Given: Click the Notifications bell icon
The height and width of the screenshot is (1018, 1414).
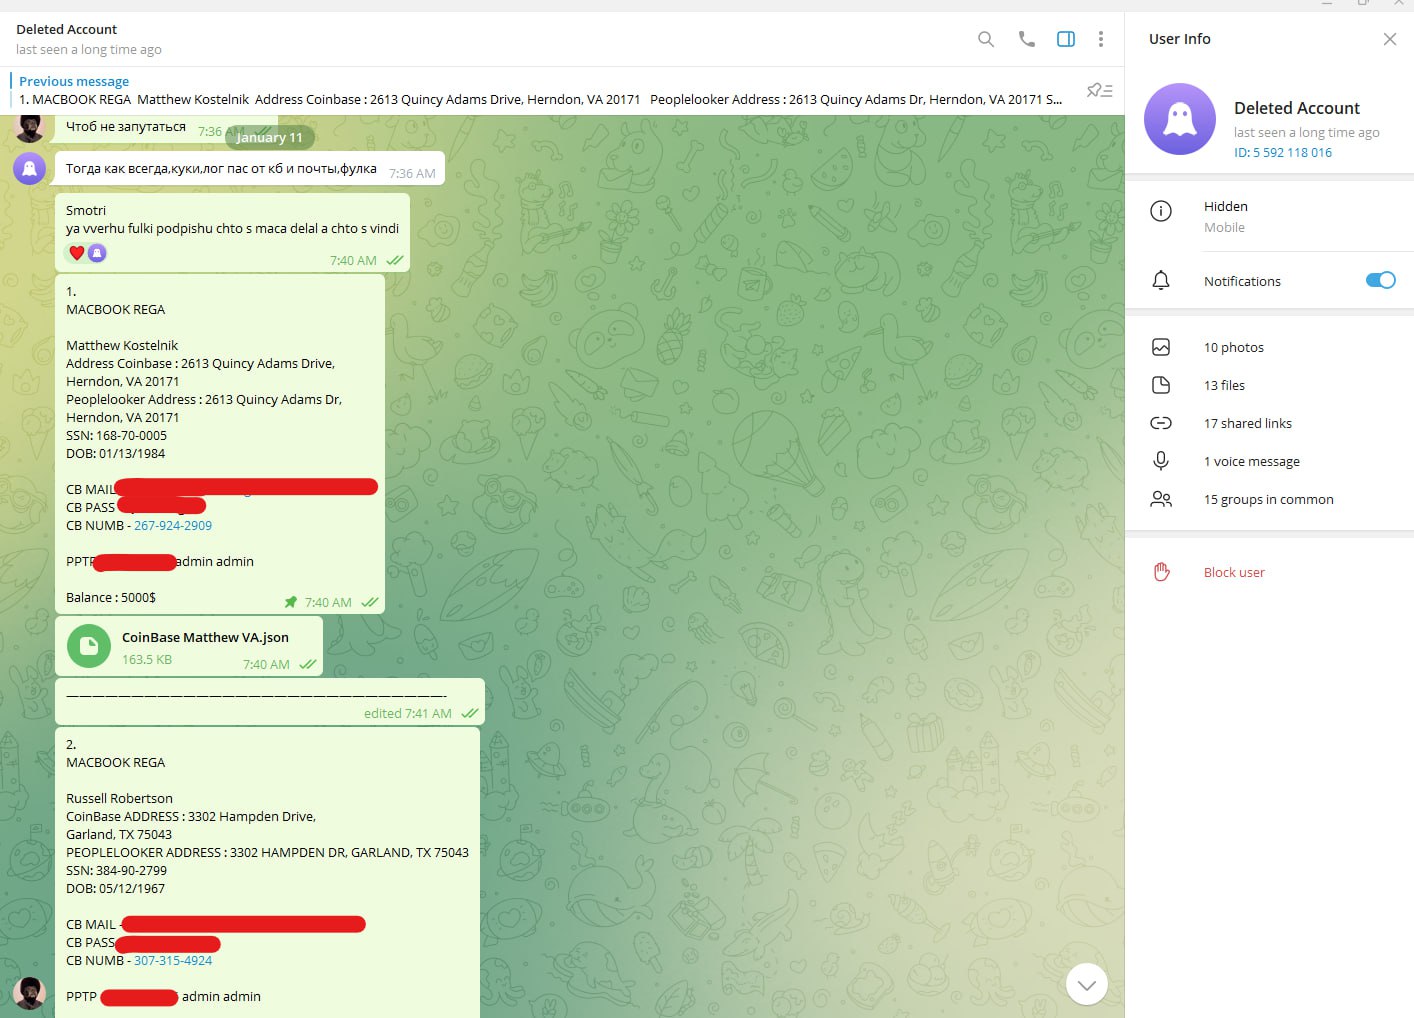Looking at the screenshot, I should [x=1161, y=281].
